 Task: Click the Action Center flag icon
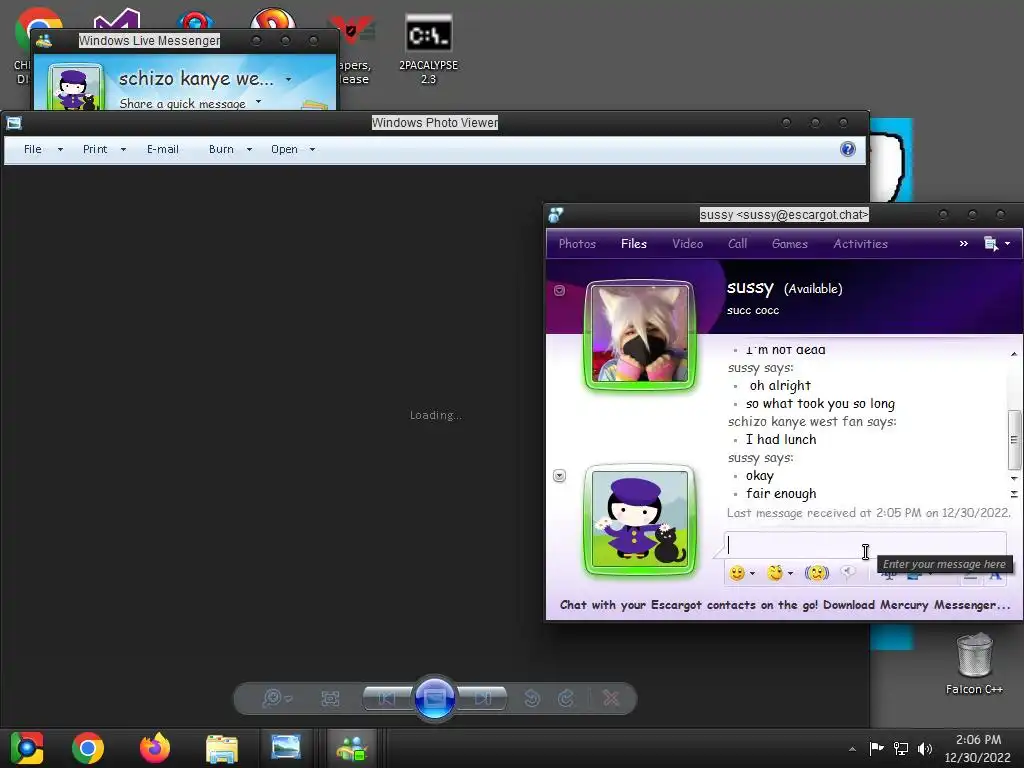pyautogui.click(x=876, y=749)
